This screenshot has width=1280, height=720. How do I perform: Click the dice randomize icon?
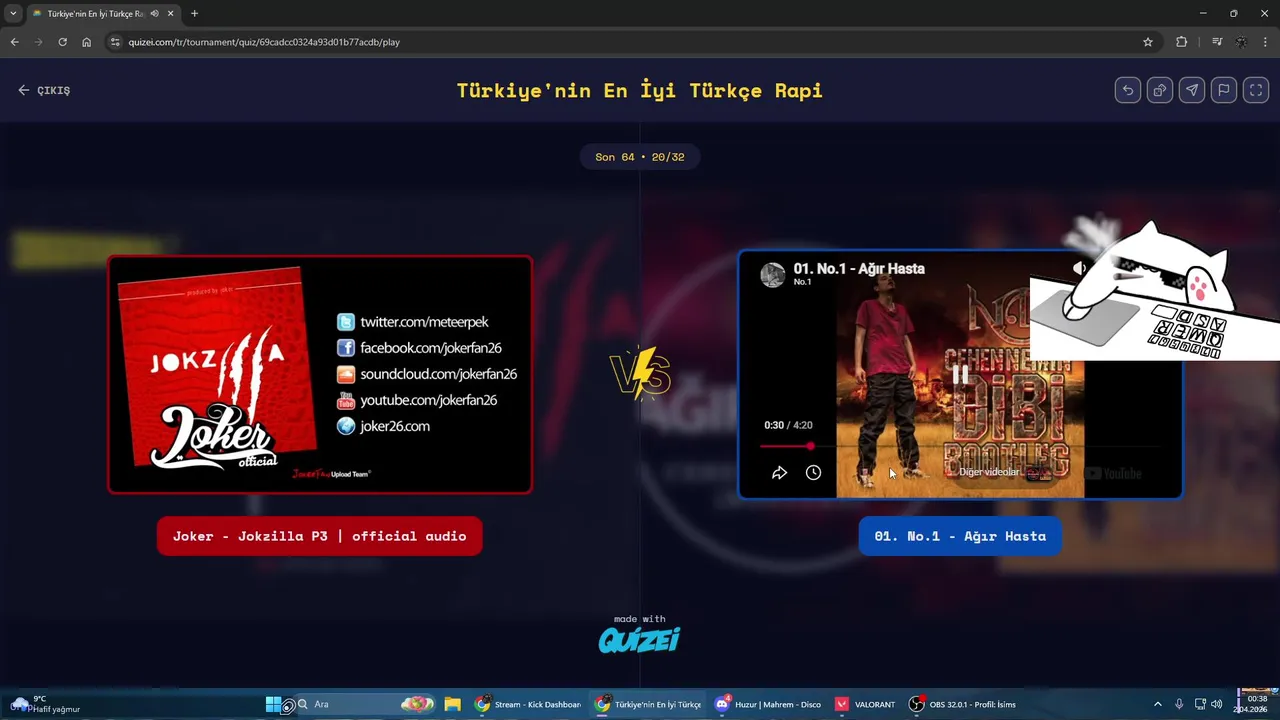coord(1160,90)
